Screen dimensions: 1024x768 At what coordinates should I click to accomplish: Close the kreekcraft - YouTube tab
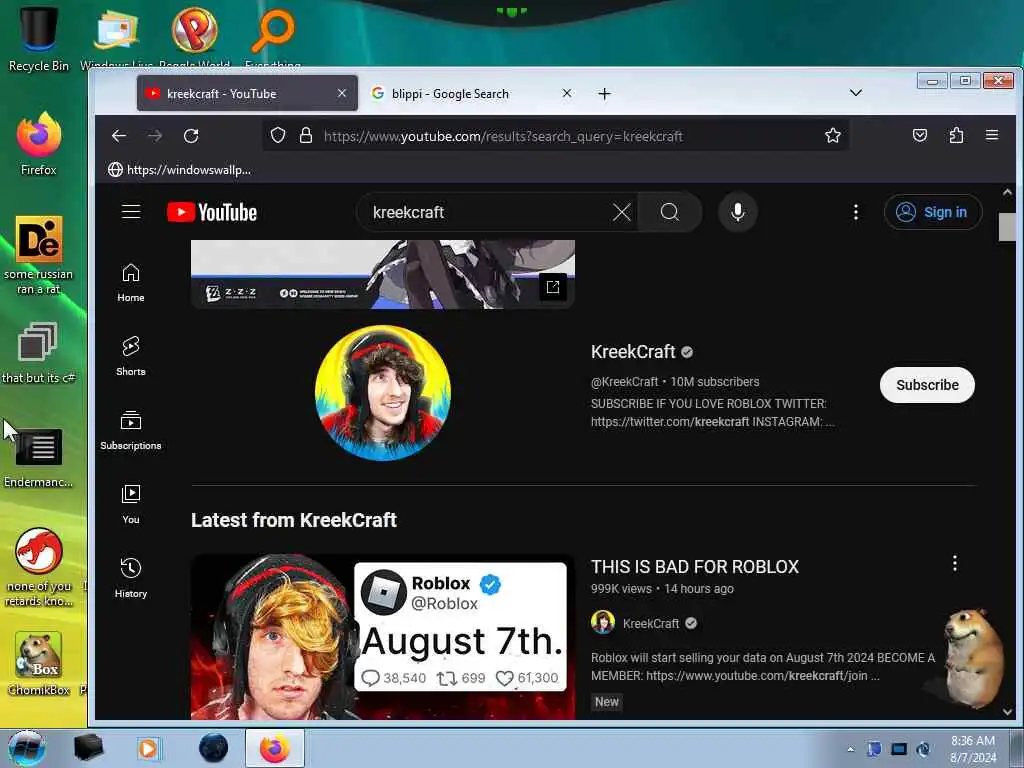(342, 93)
